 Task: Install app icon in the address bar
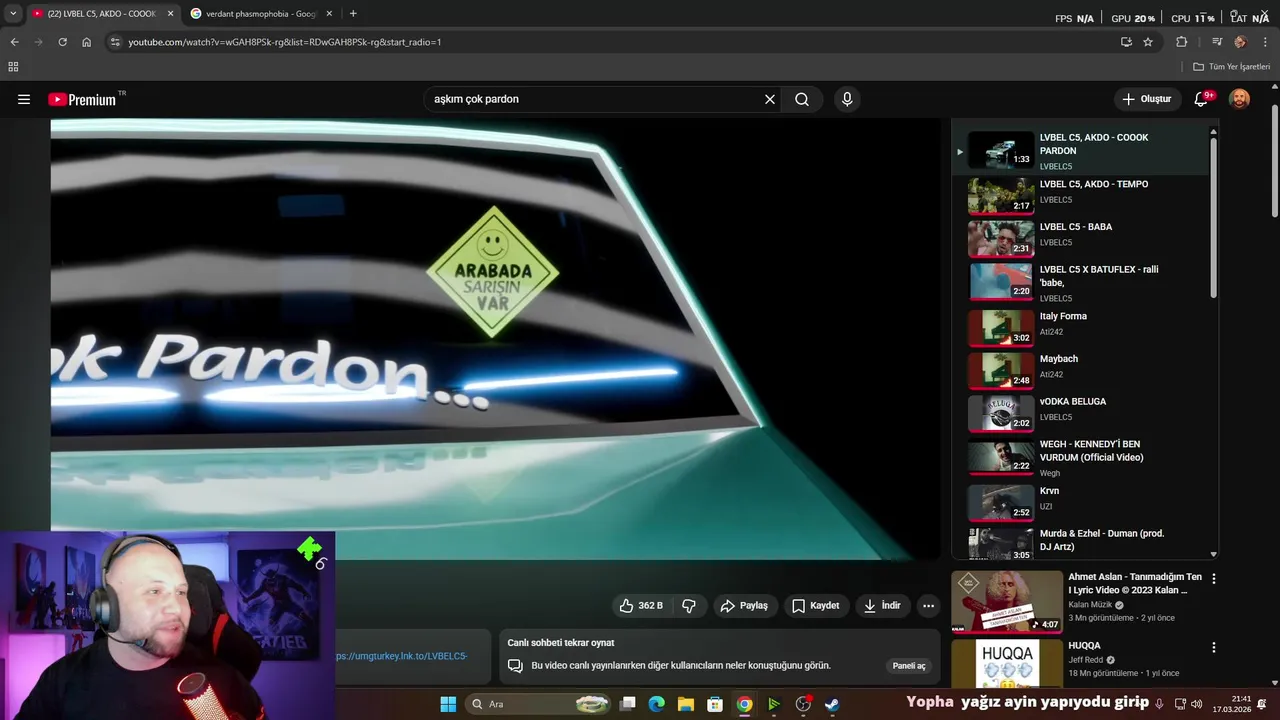[x=1126, y=42]
